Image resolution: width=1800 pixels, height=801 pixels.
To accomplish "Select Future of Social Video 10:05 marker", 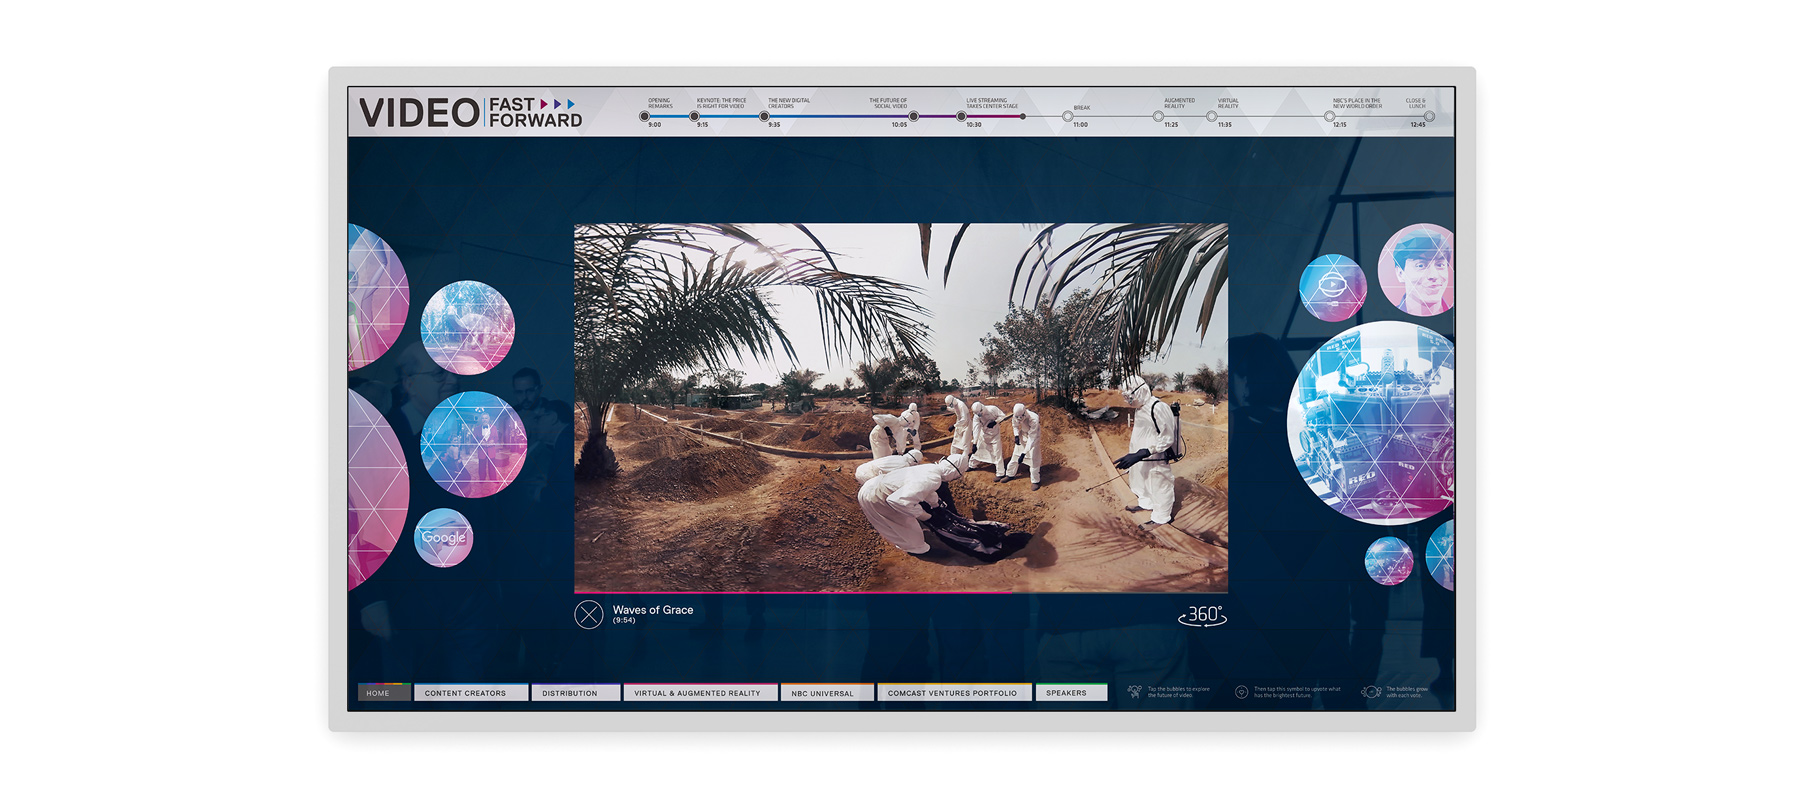I will coord(913,117).
